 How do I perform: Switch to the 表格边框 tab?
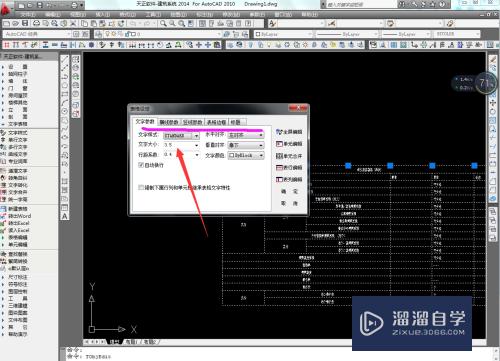coord(216,122)
